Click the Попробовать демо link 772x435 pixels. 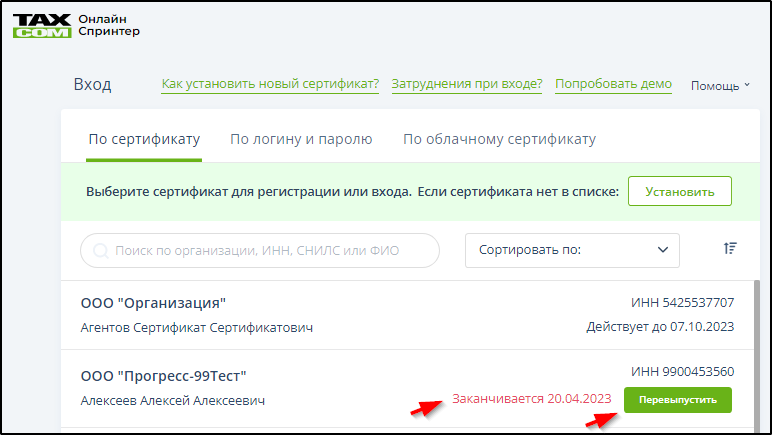point(613,85)
